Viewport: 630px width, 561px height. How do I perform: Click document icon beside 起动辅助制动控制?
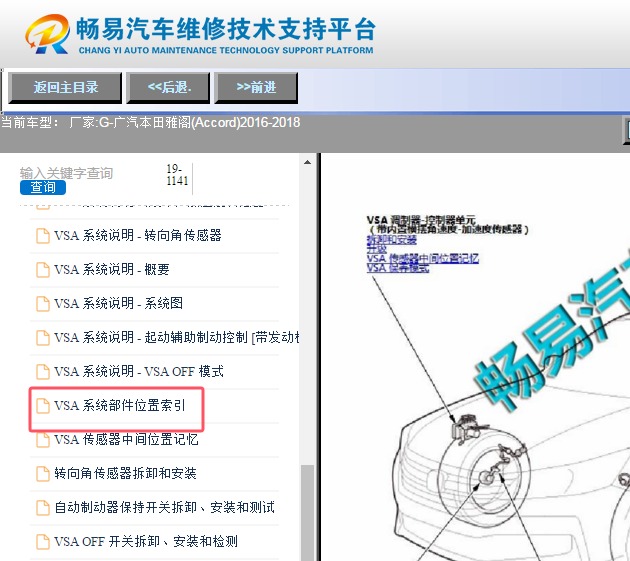point(43,338)
